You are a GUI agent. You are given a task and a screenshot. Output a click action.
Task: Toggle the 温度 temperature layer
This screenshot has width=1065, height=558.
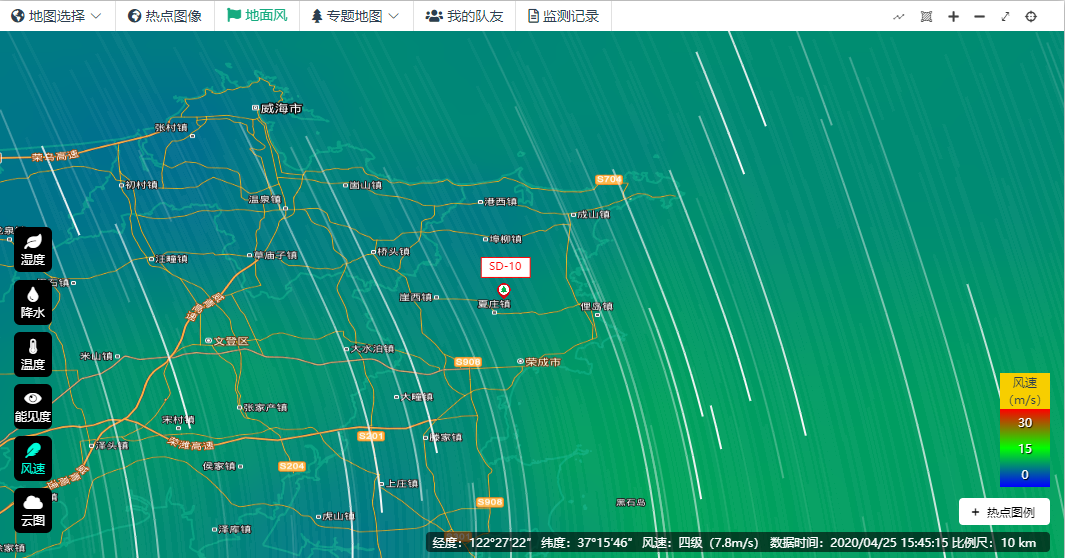coord(33,354)
